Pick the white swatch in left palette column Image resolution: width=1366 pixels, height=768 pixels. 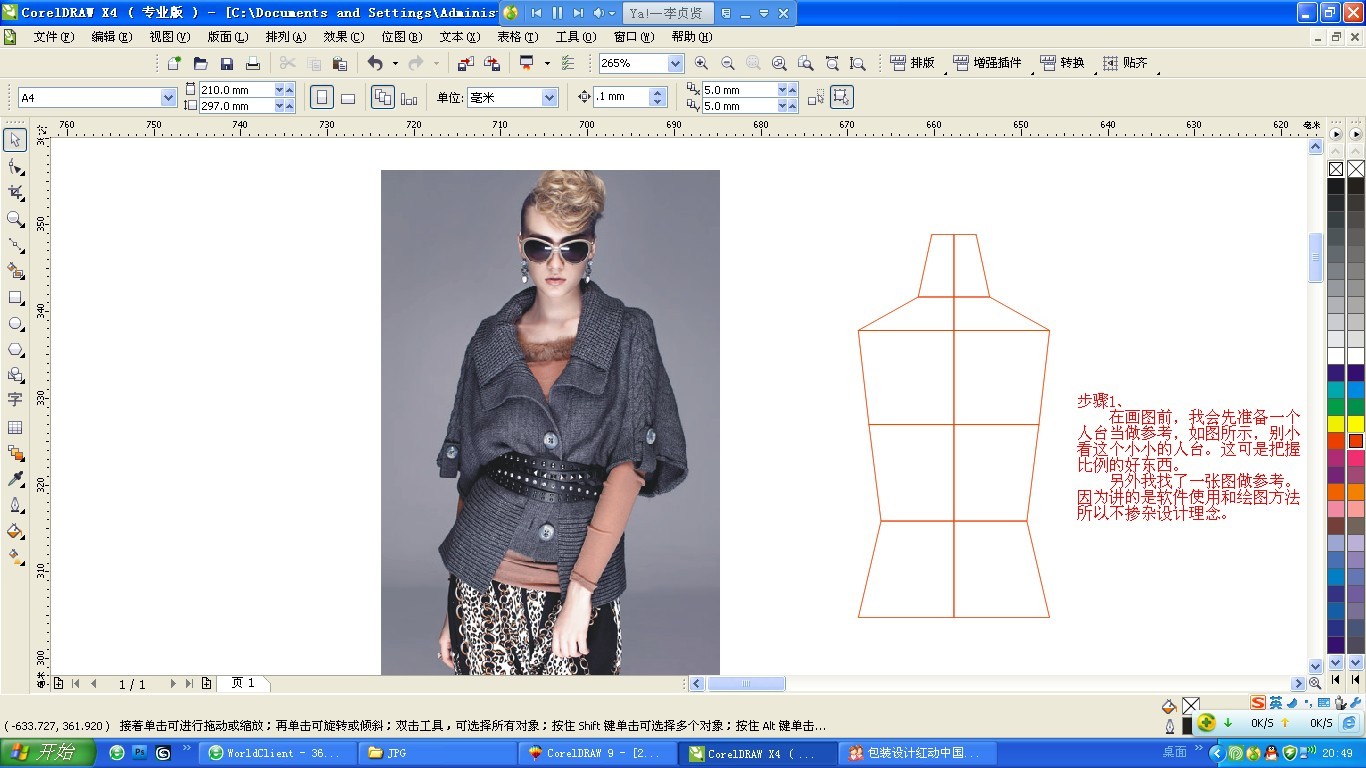point(1336,356)
